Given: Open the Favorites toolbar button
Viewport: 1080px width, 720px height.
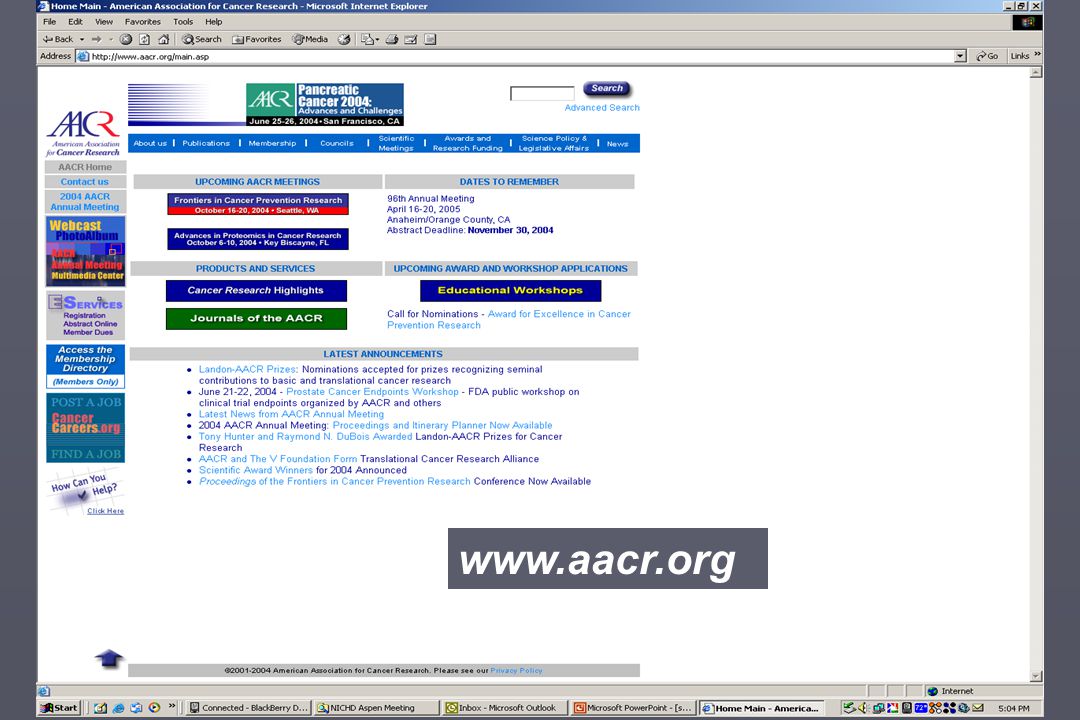Looking at the screenshot, I should pos(257,39).
